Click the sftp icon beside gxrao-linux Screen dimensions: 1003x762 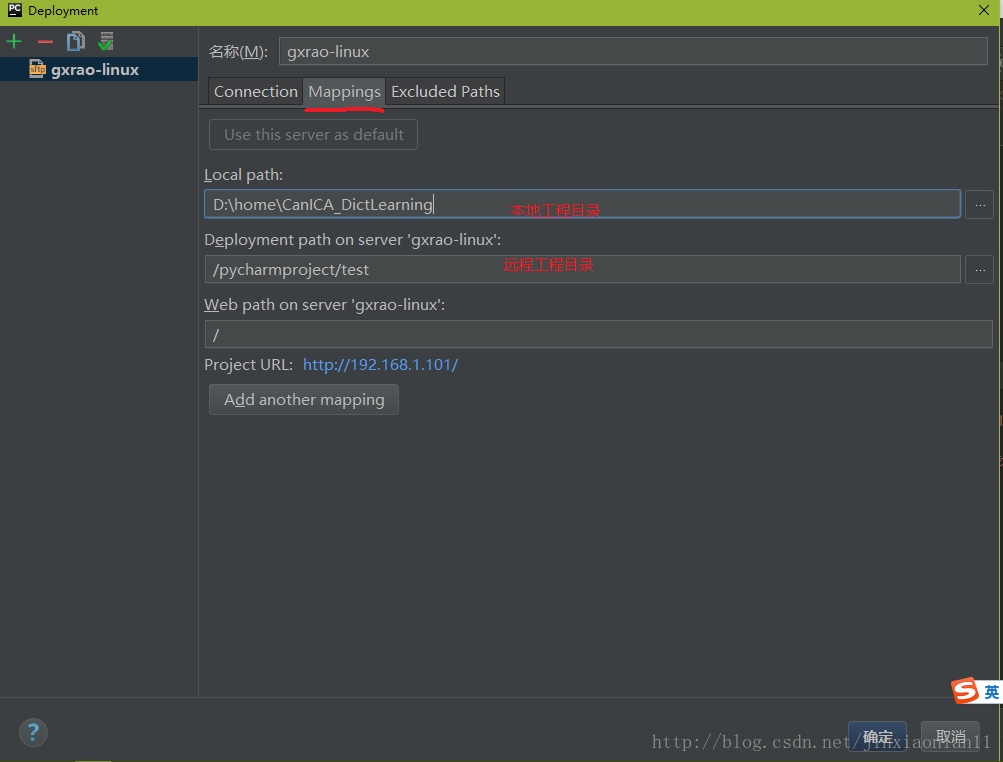tap(37, 69)
